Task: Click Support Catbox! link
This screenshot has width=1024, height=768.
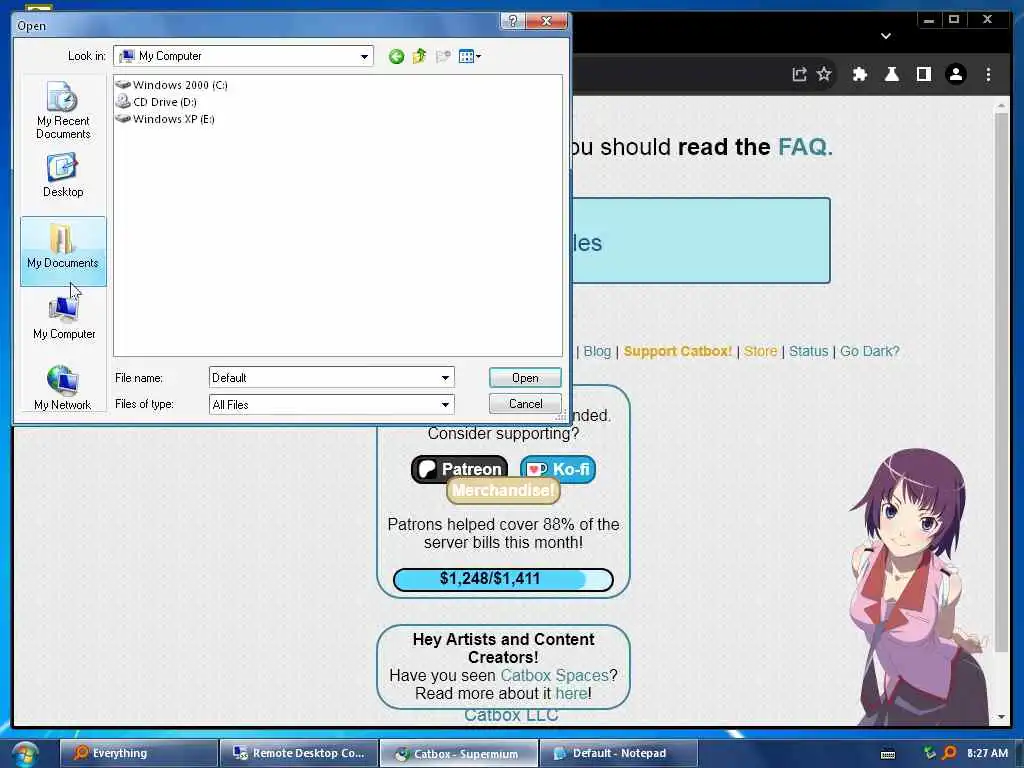Action: [678, 351]
